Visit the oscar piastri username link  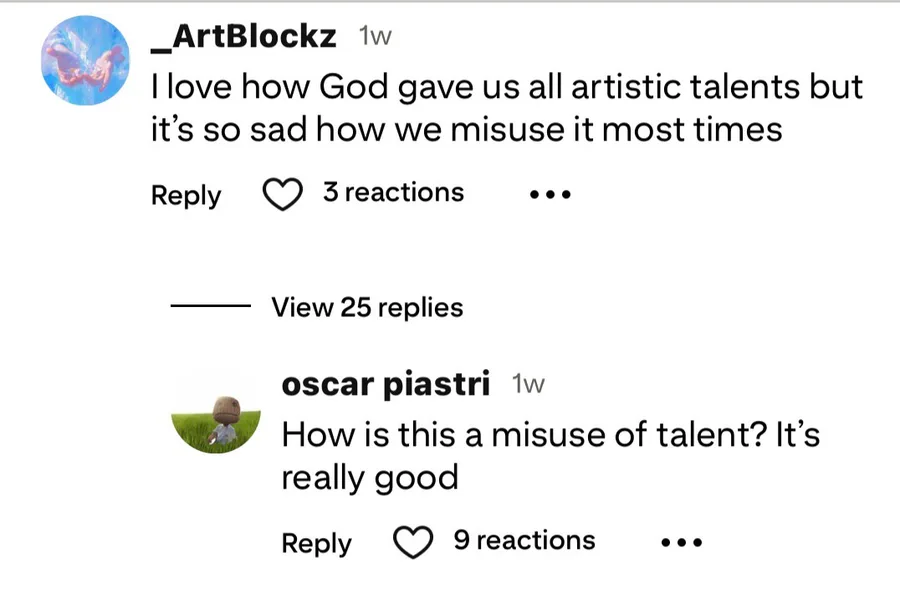coord(386,383)
